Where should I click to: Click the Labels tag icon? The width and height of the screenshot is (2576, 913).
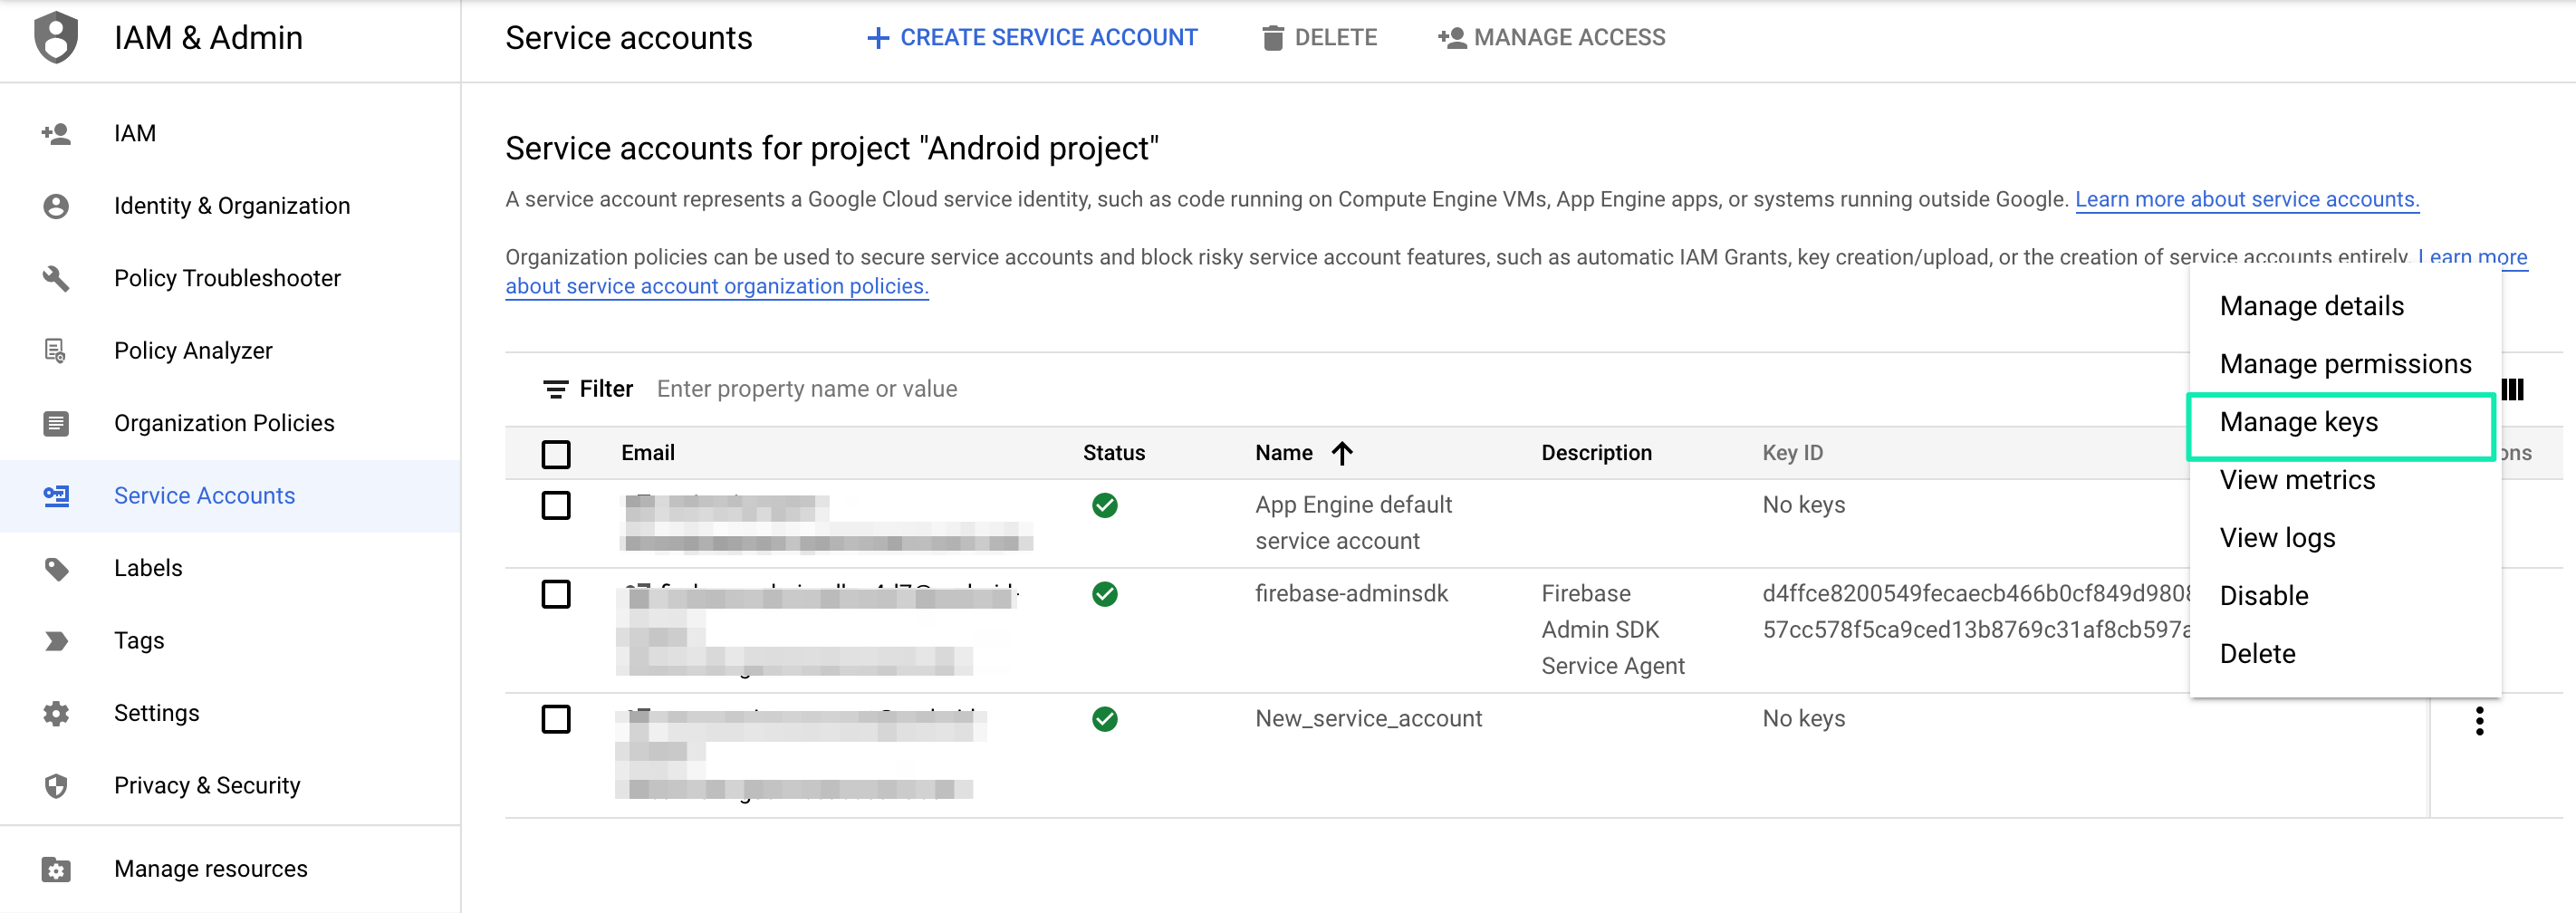(x=56, y=568)
